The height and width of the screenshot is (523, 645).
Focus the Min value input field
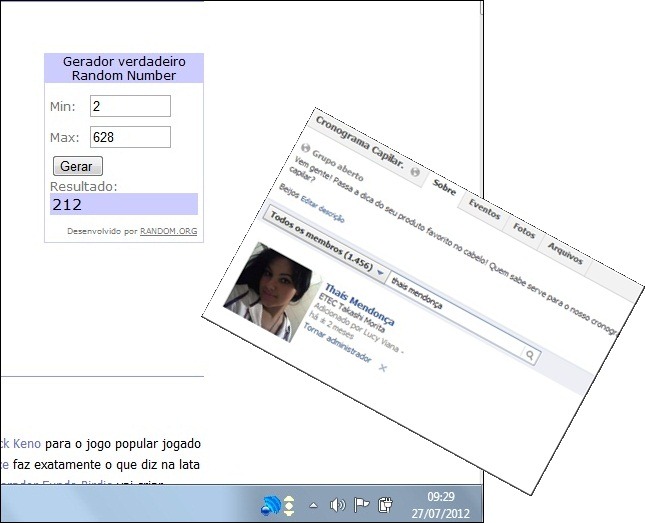click(x=130, y=106)
